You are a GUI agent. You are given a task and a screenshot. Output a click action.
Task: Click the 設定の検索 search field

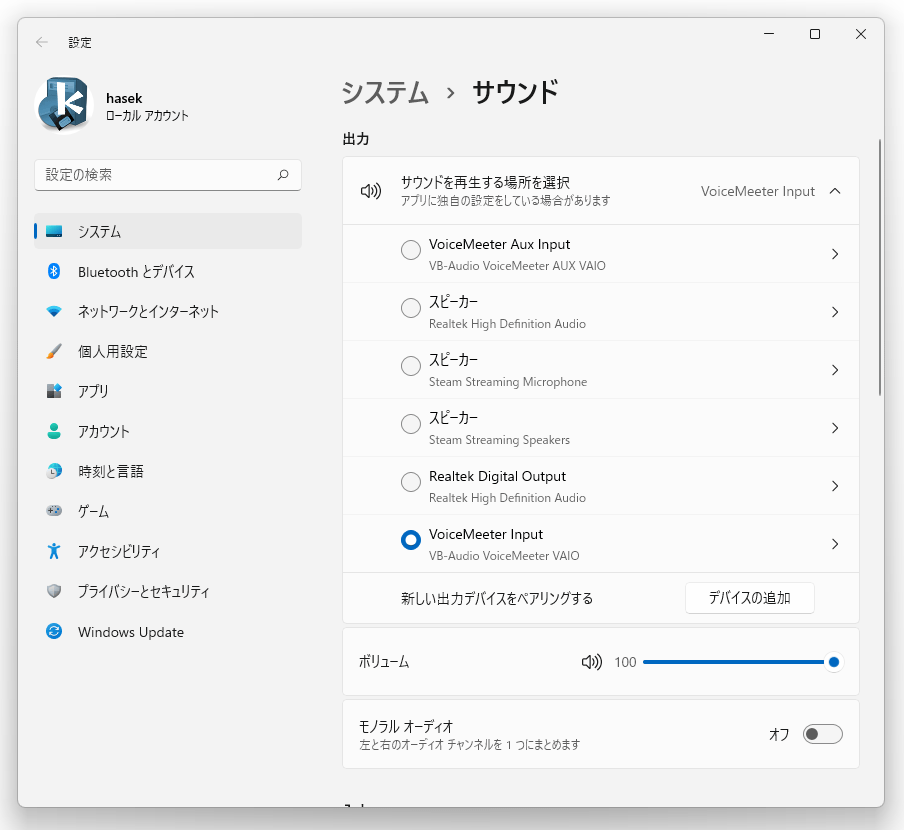tap(168, 175)
